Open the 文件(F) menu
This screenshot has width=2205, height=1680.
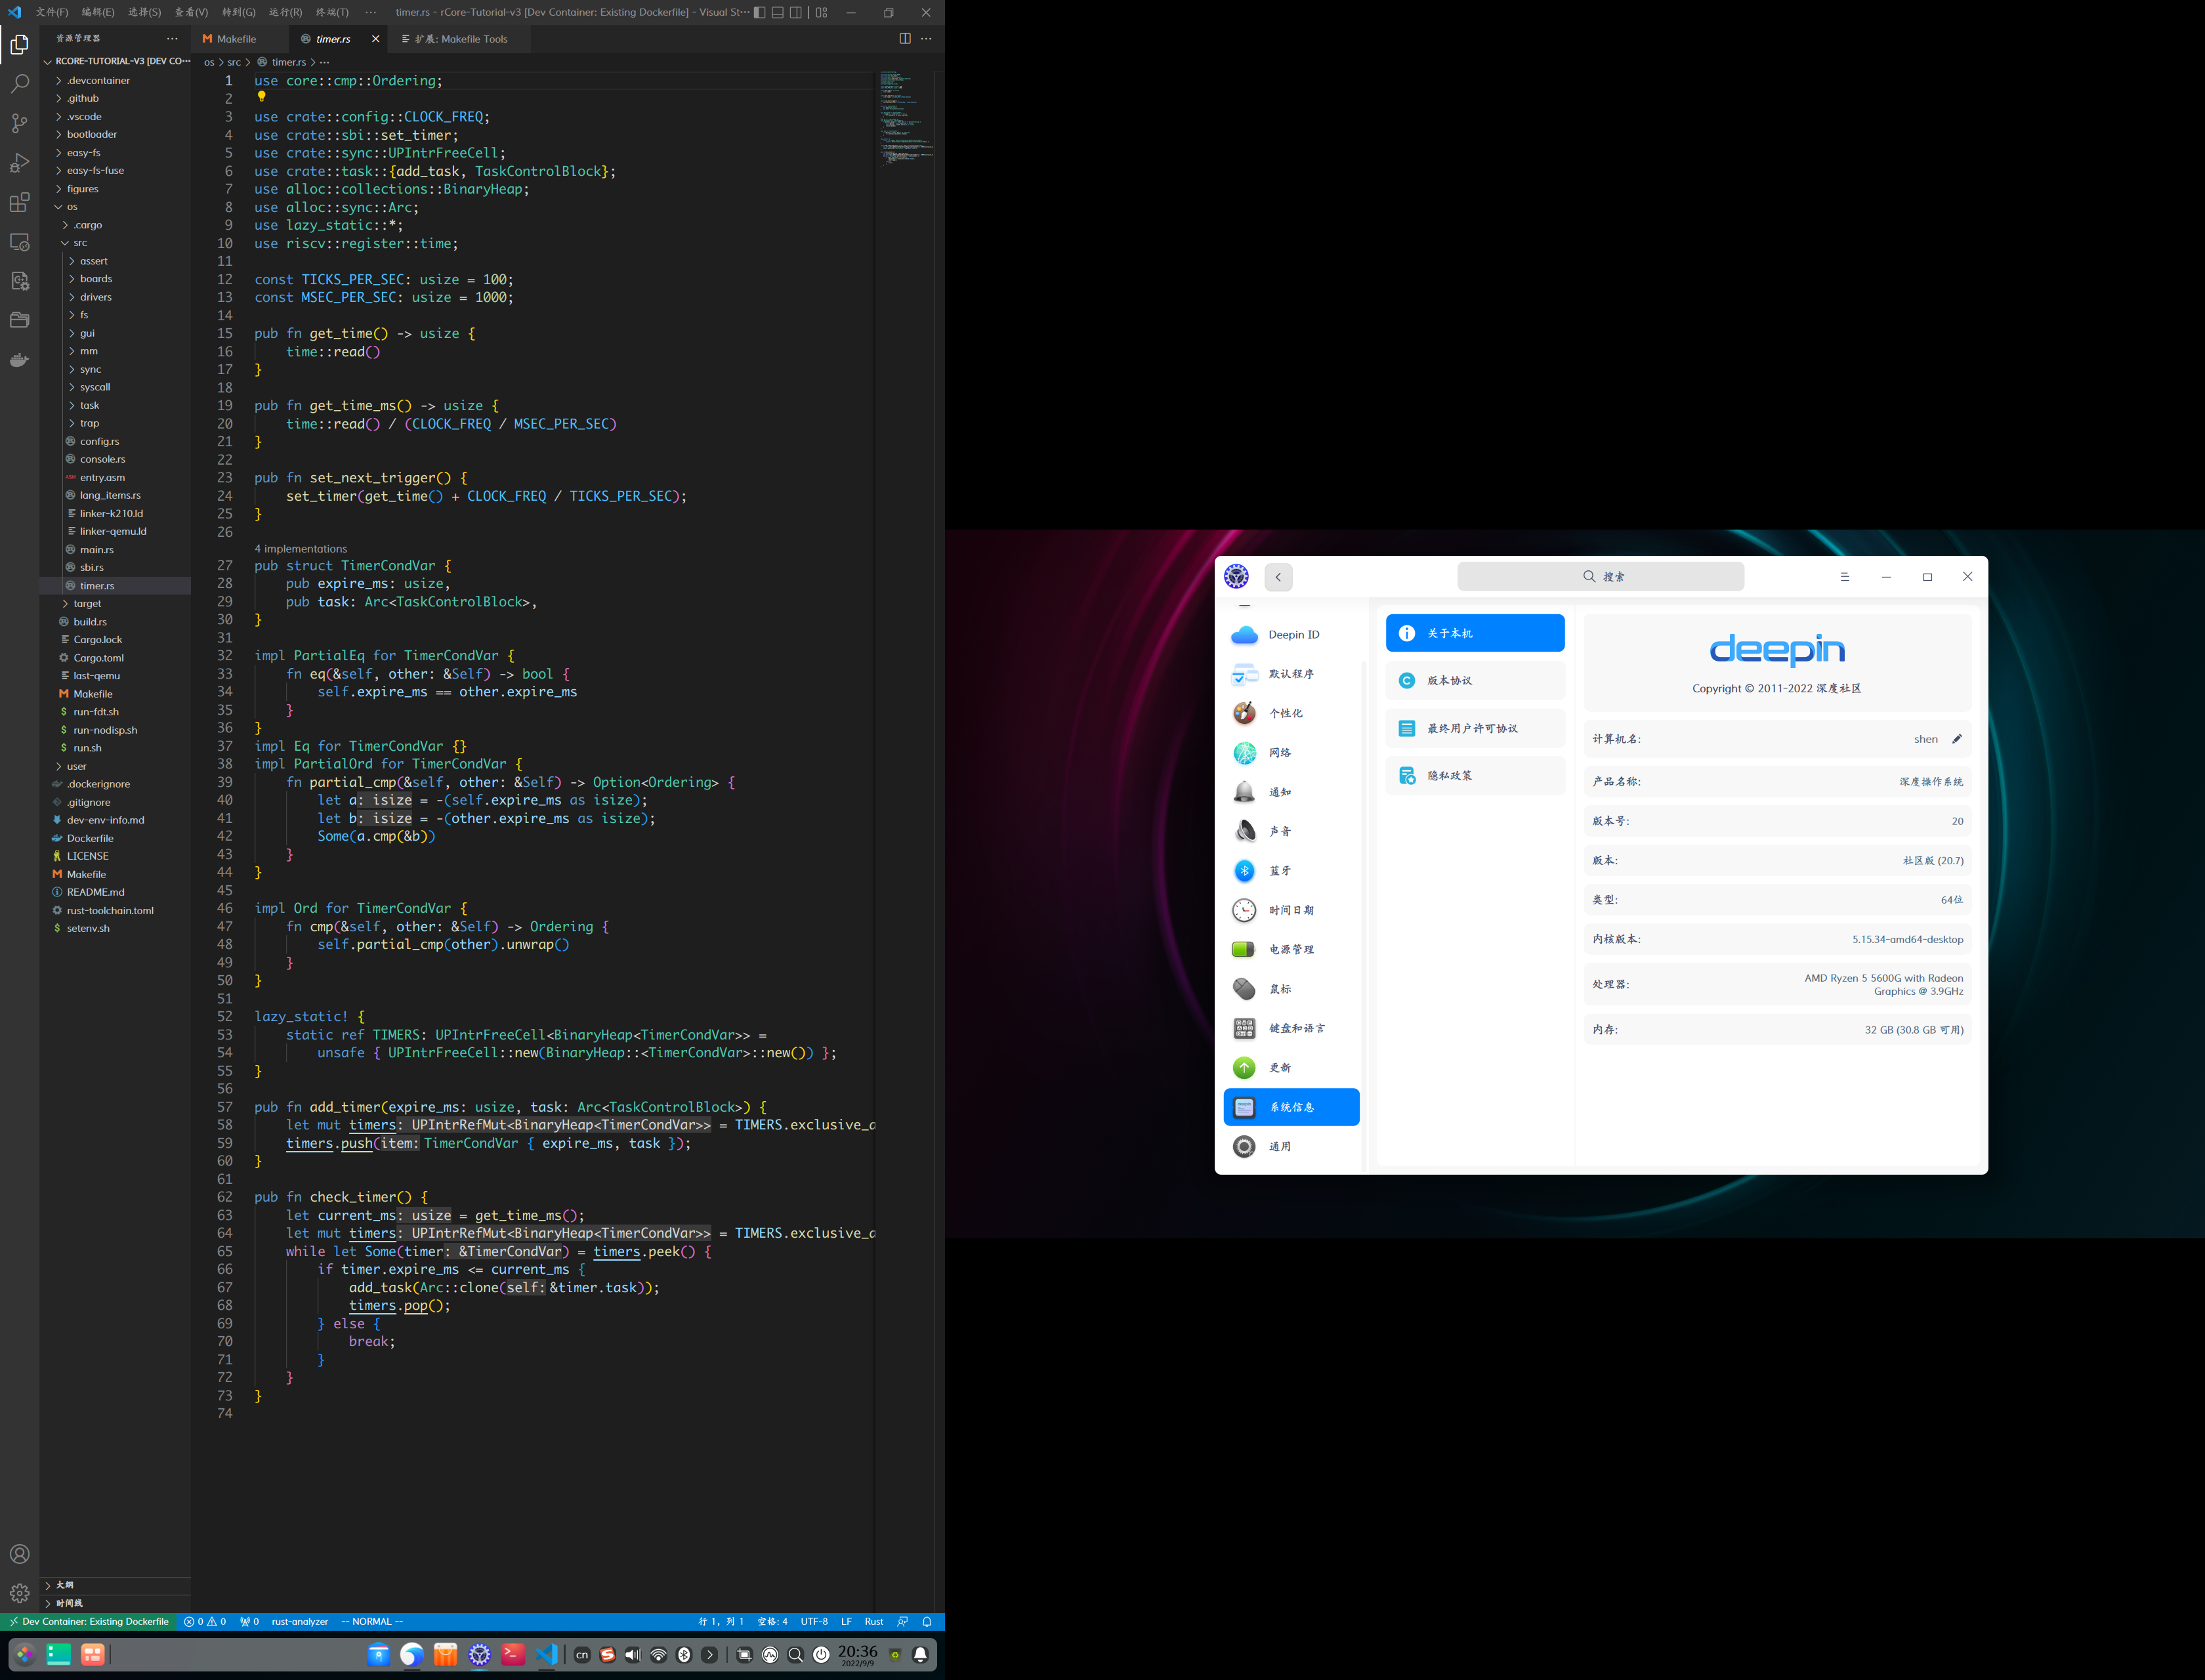coord(52,12)
